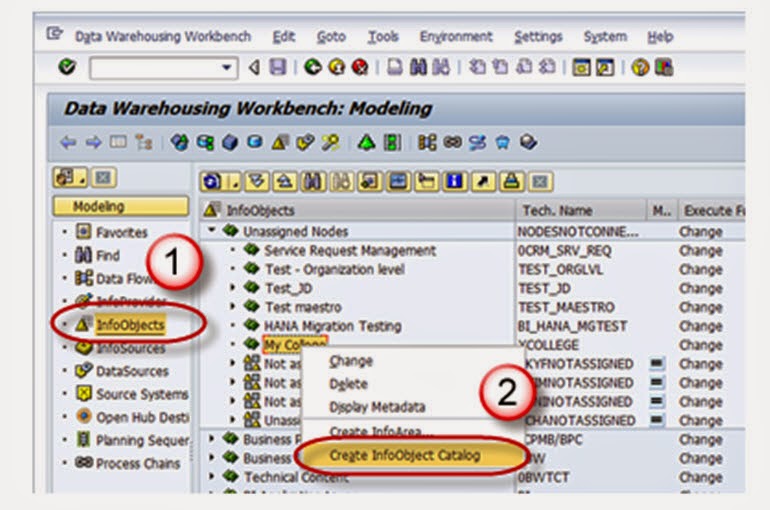This screenshot has height=510, width=770.
Task: Expand the row with tech name /CPMB/BPC
Action: 211,438
